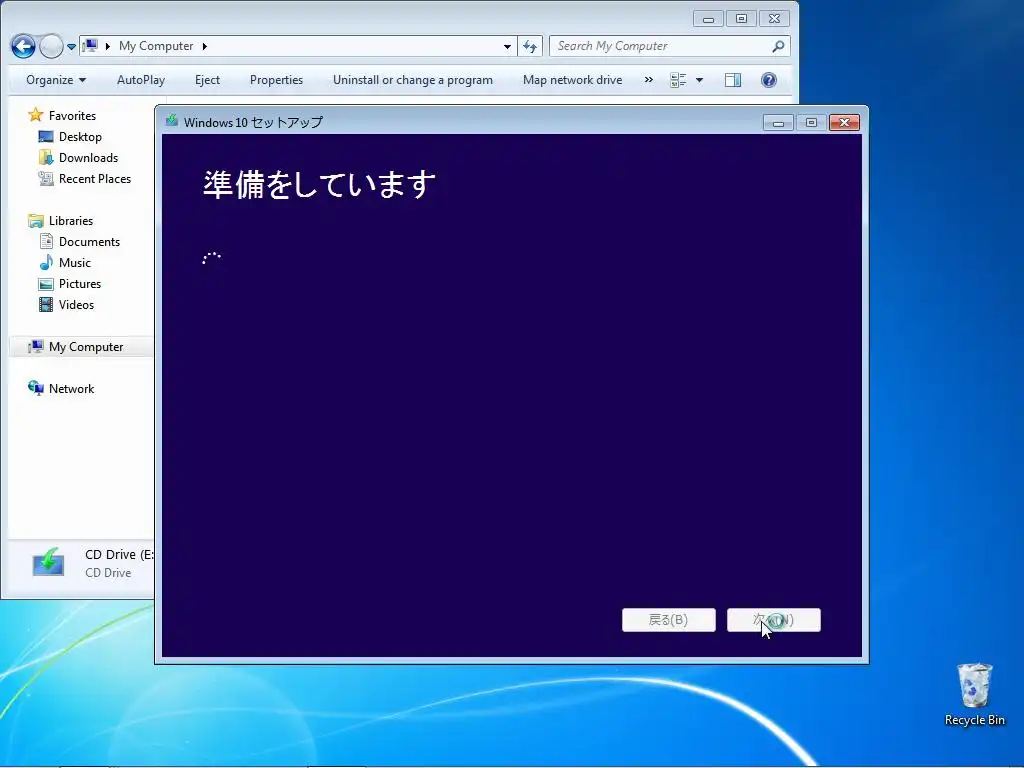Refresh the My Computer view
The image size is (1024, 768).
[x=530, y=46]
